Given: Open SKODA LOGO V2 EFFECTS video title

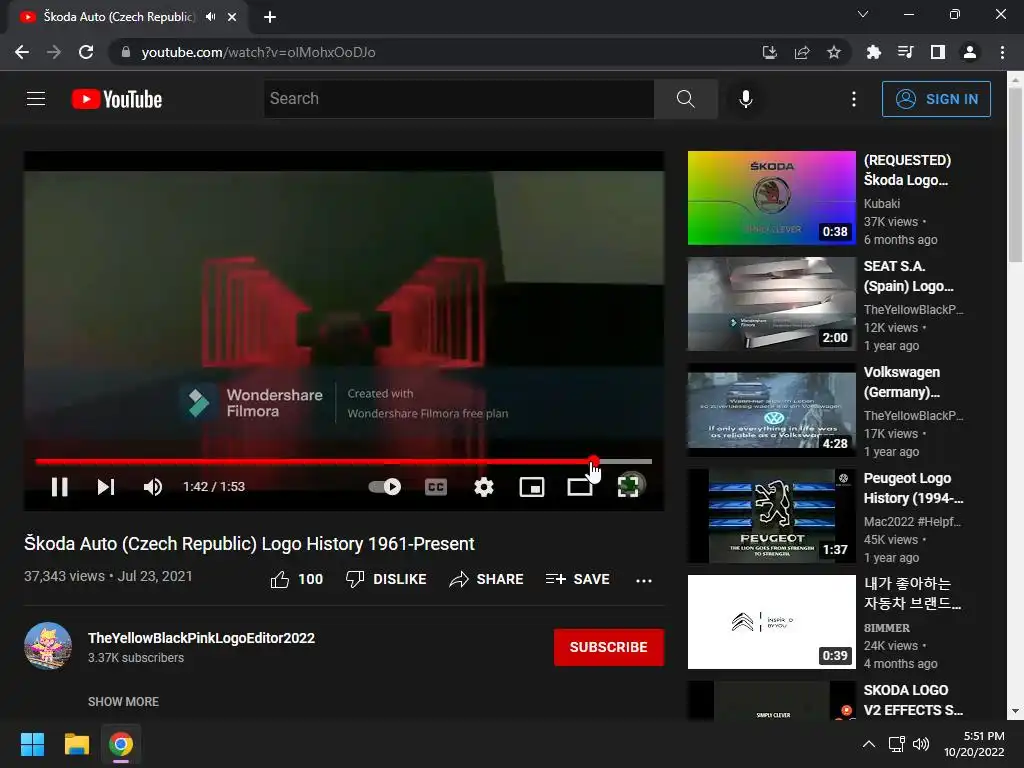Looking at the screenshot, I should 913,700.
